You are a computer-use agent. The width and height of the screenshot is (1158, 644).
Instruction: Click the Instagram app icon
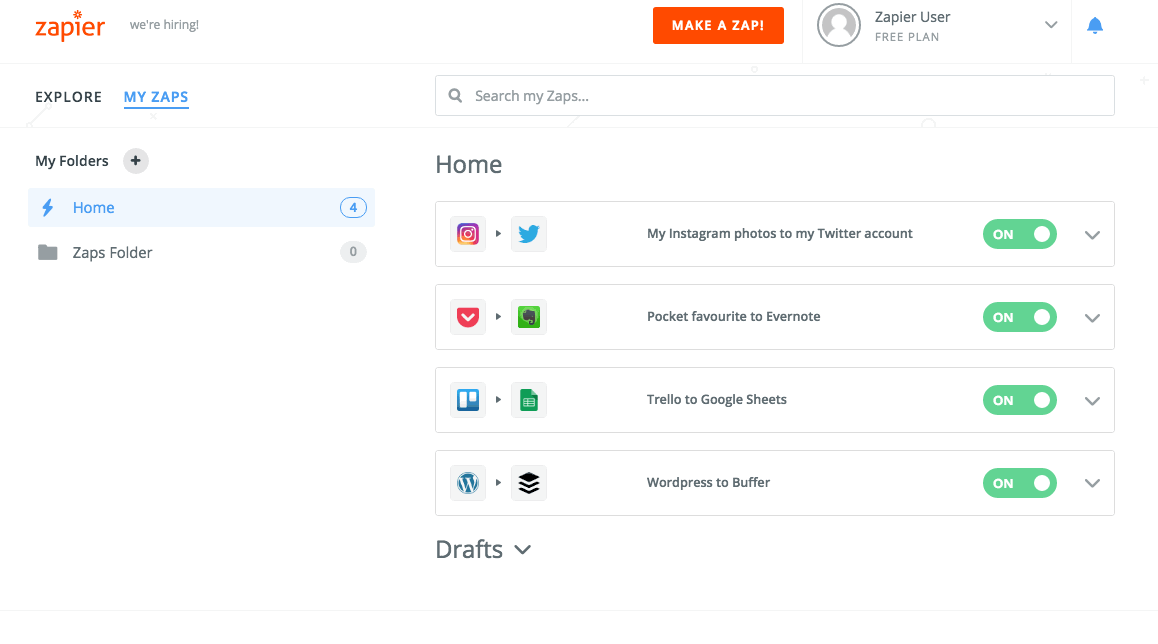pos(467,234)
